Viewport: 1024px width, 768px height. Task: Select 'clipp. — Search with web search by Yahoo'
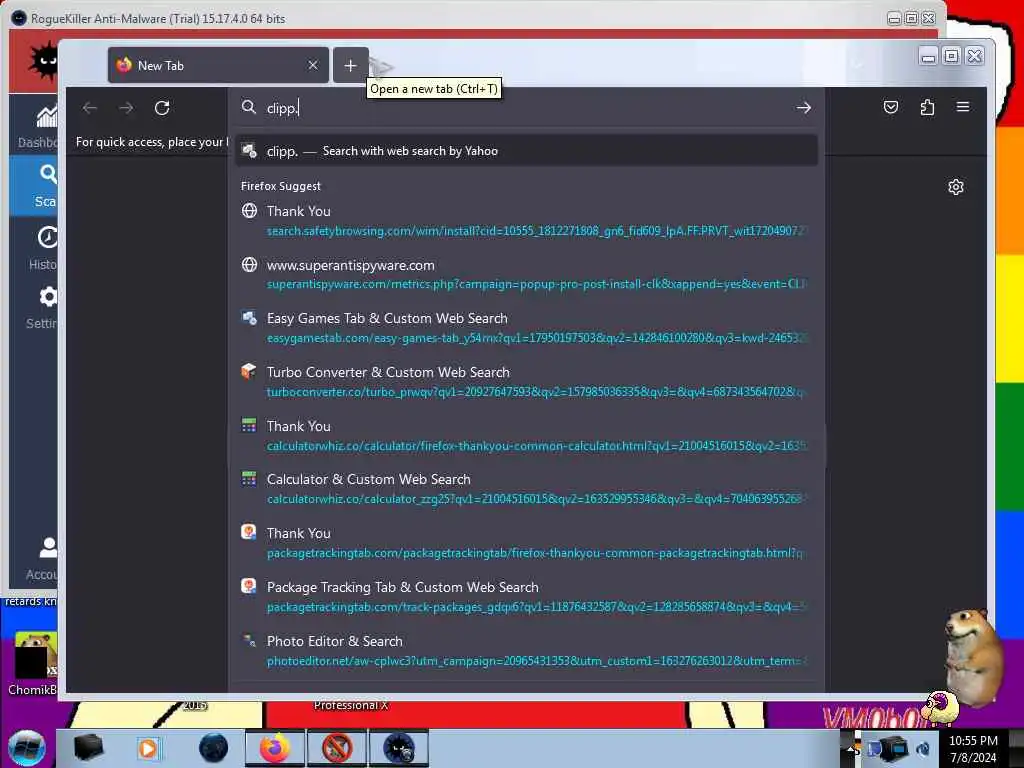[526, 151]
